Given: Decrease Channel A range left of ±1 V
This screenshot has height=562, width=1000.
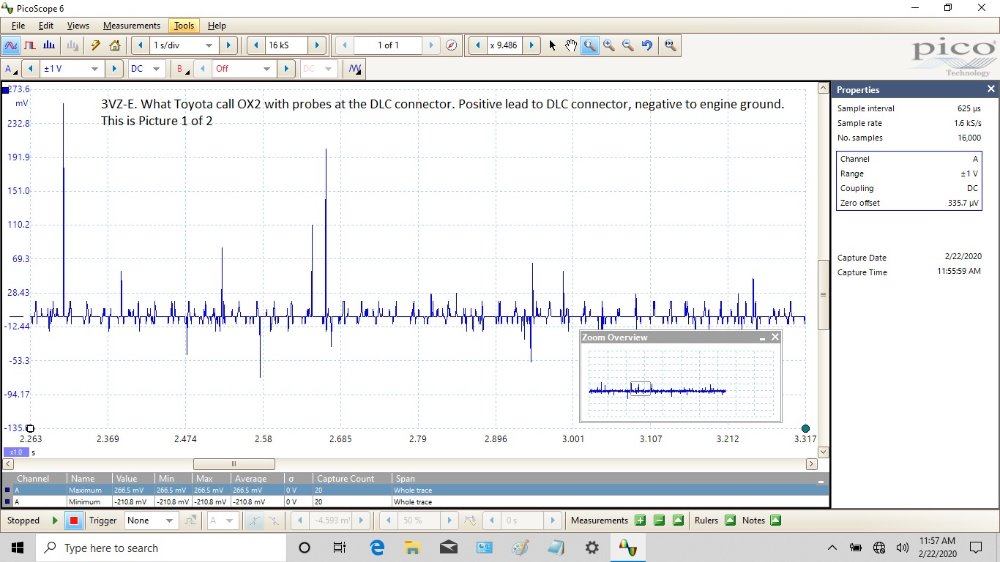Looking at the screenshot, I should click(x=30, y=69).
